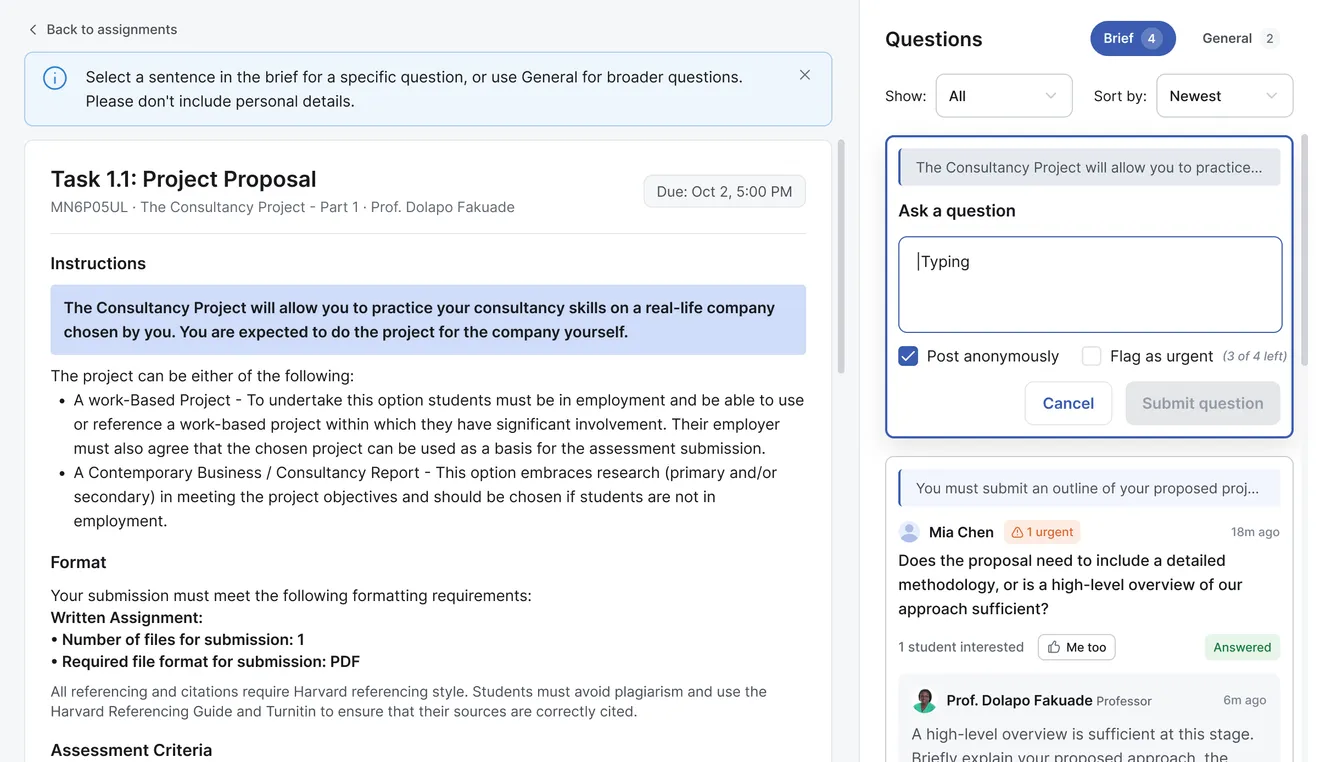The width and height of the screenshot is (1320, 762).
Task: Click the highlighted Consultancy Project sentence
Action: tap(428, 320)
